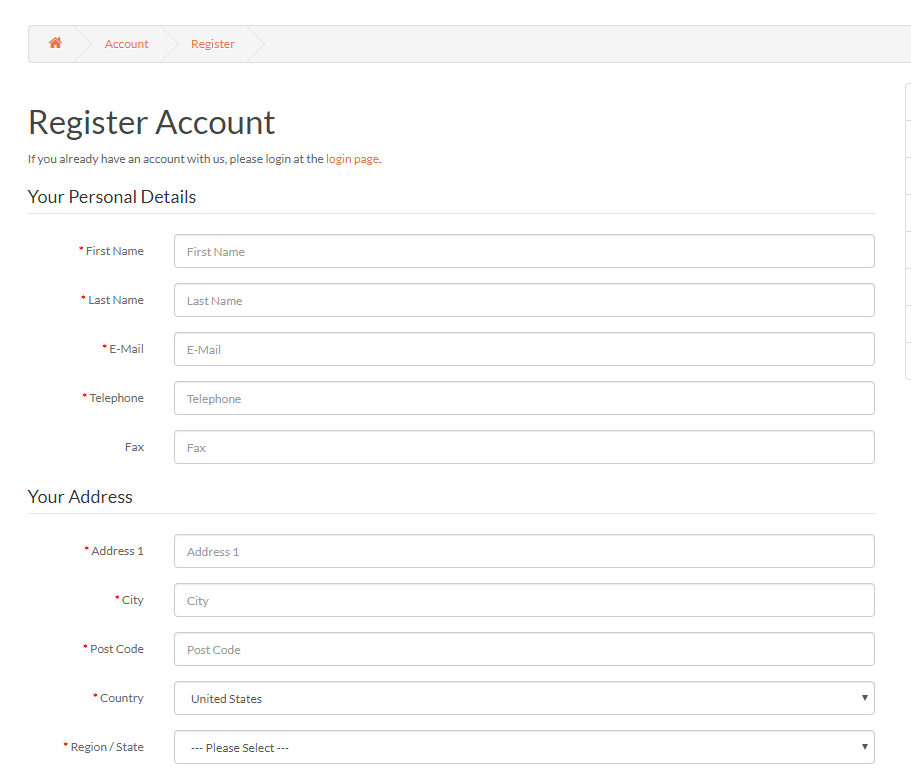The image size is (911, 784).
Task: Click the Register Account heading
Action: coord(151,123)
